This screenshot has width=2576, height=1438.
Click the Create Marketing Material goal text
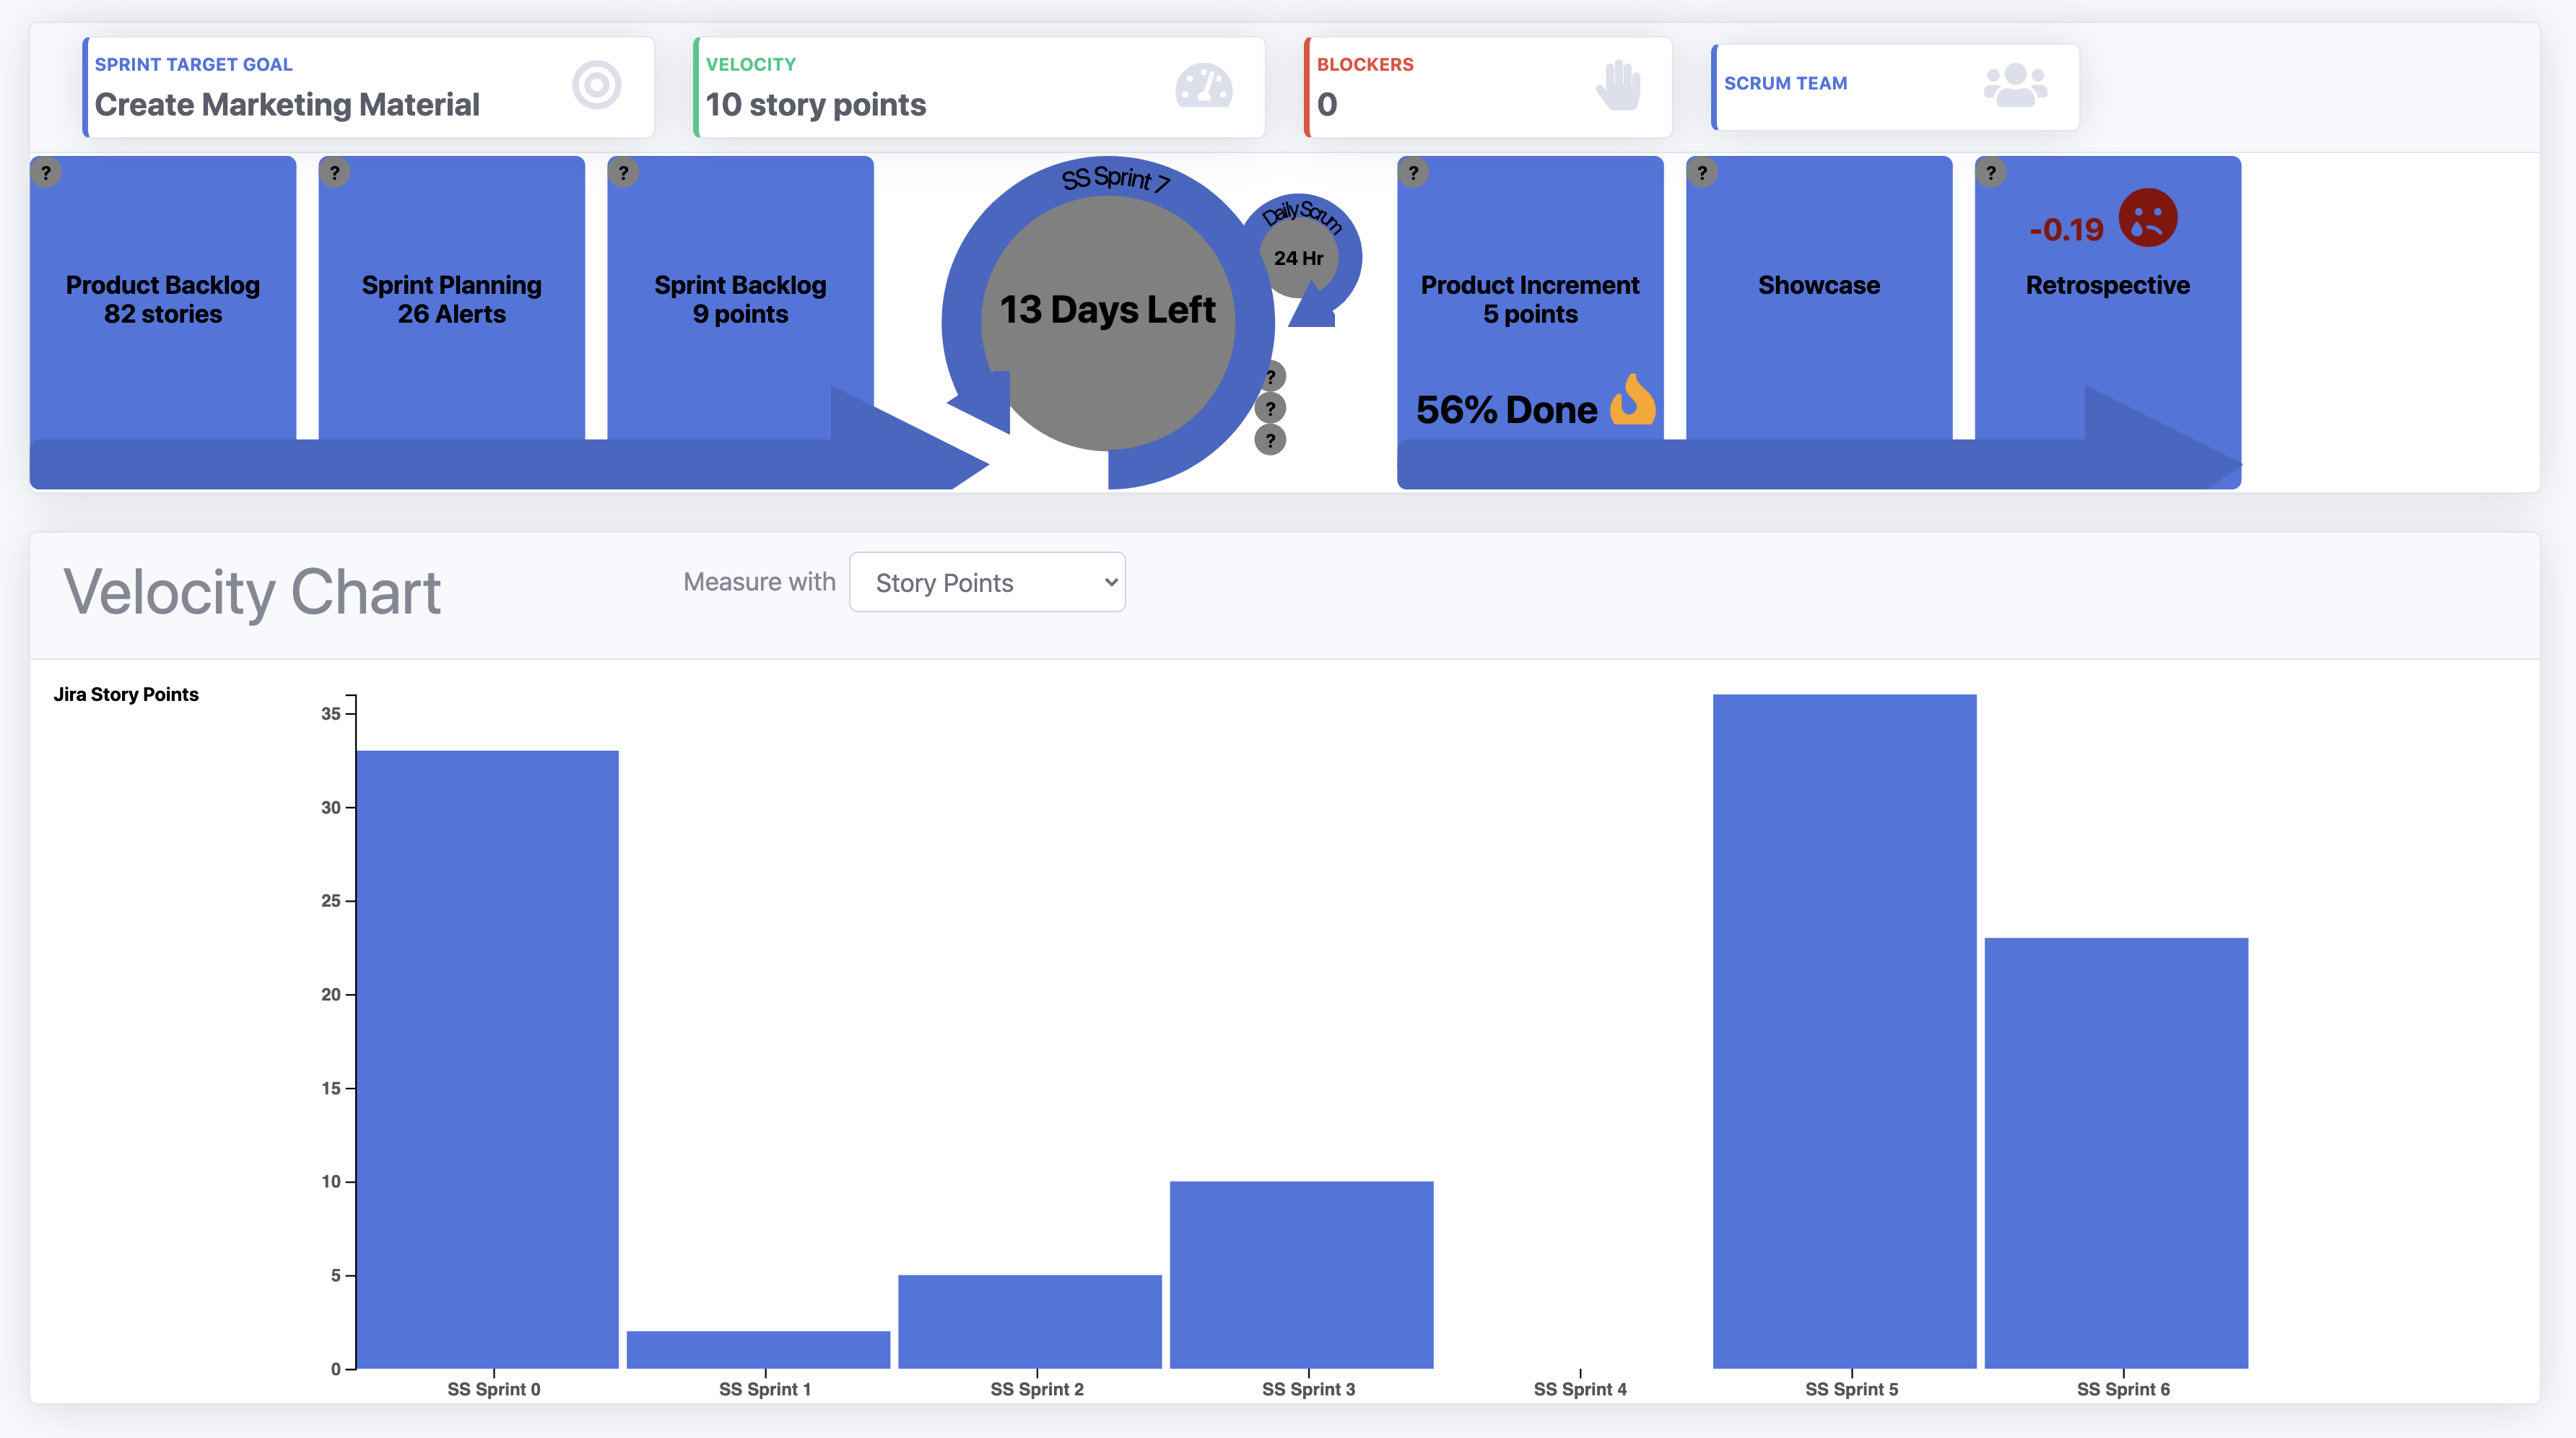pyautogui.click(x=287, y=105)
